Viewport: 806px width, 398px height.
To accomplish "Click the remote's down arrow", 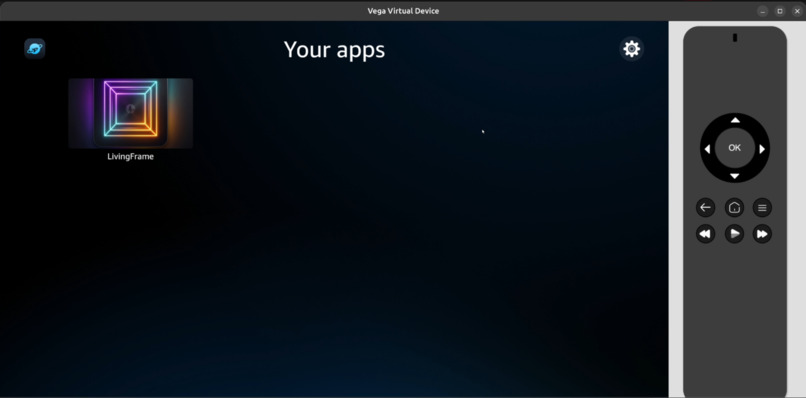I will (735, 176).
